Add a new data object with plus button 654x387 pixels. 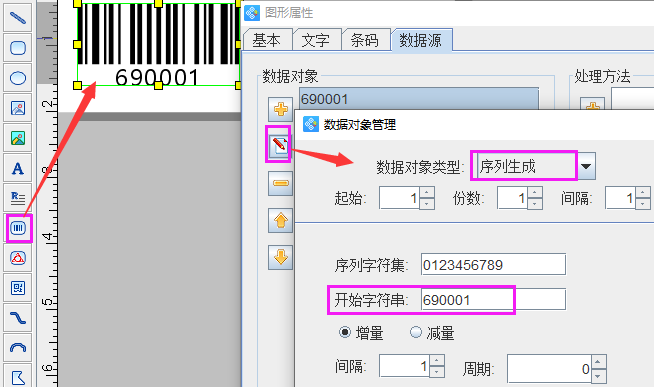pyautogui.click(x=280, y=109)
